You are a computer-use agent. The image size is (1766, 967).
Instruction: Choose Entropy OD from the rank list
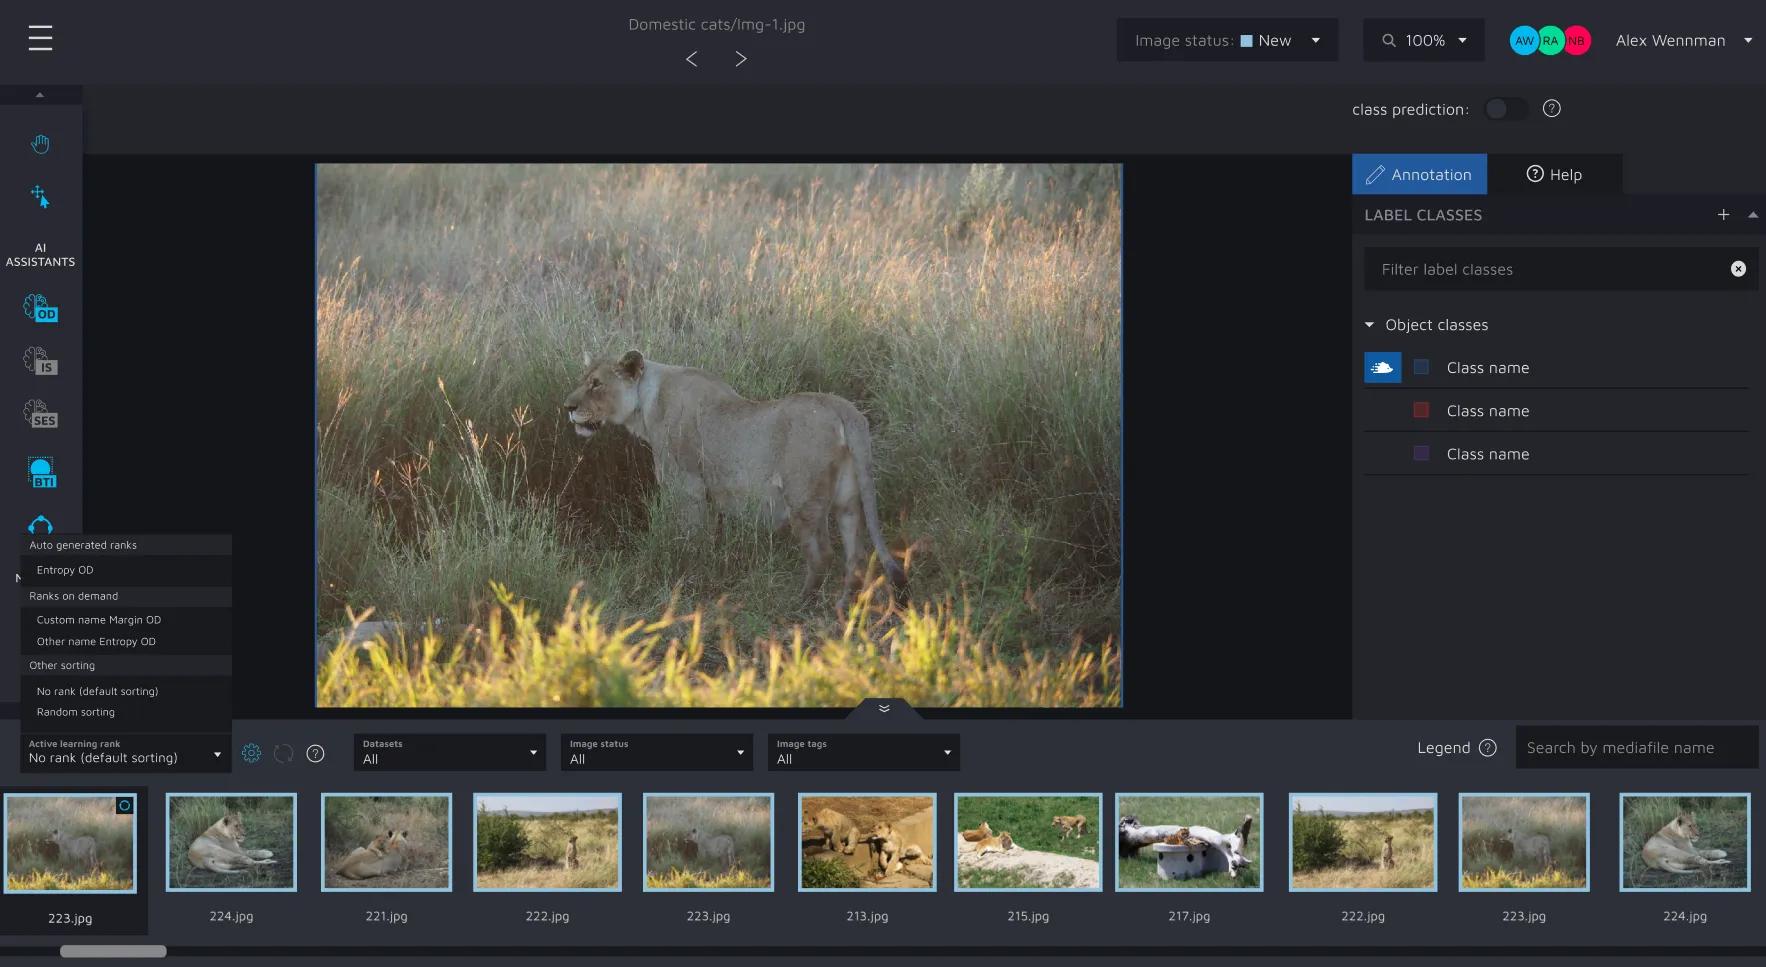pyautogui.click(x=65, y=570)
